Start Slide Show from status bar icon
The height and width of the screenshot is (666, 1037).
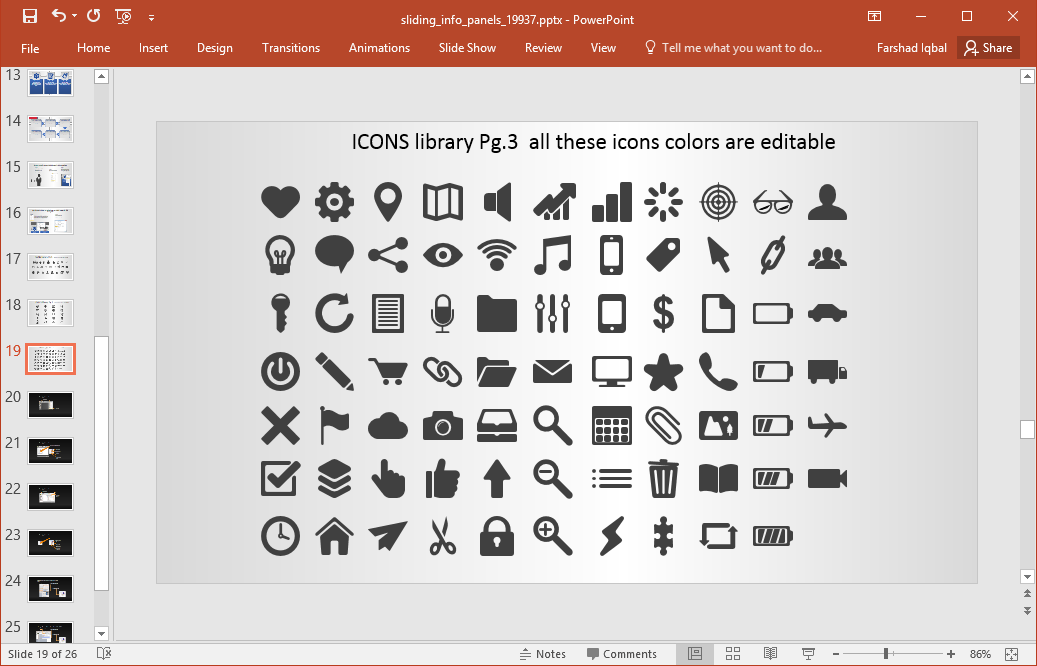[807, 653]
